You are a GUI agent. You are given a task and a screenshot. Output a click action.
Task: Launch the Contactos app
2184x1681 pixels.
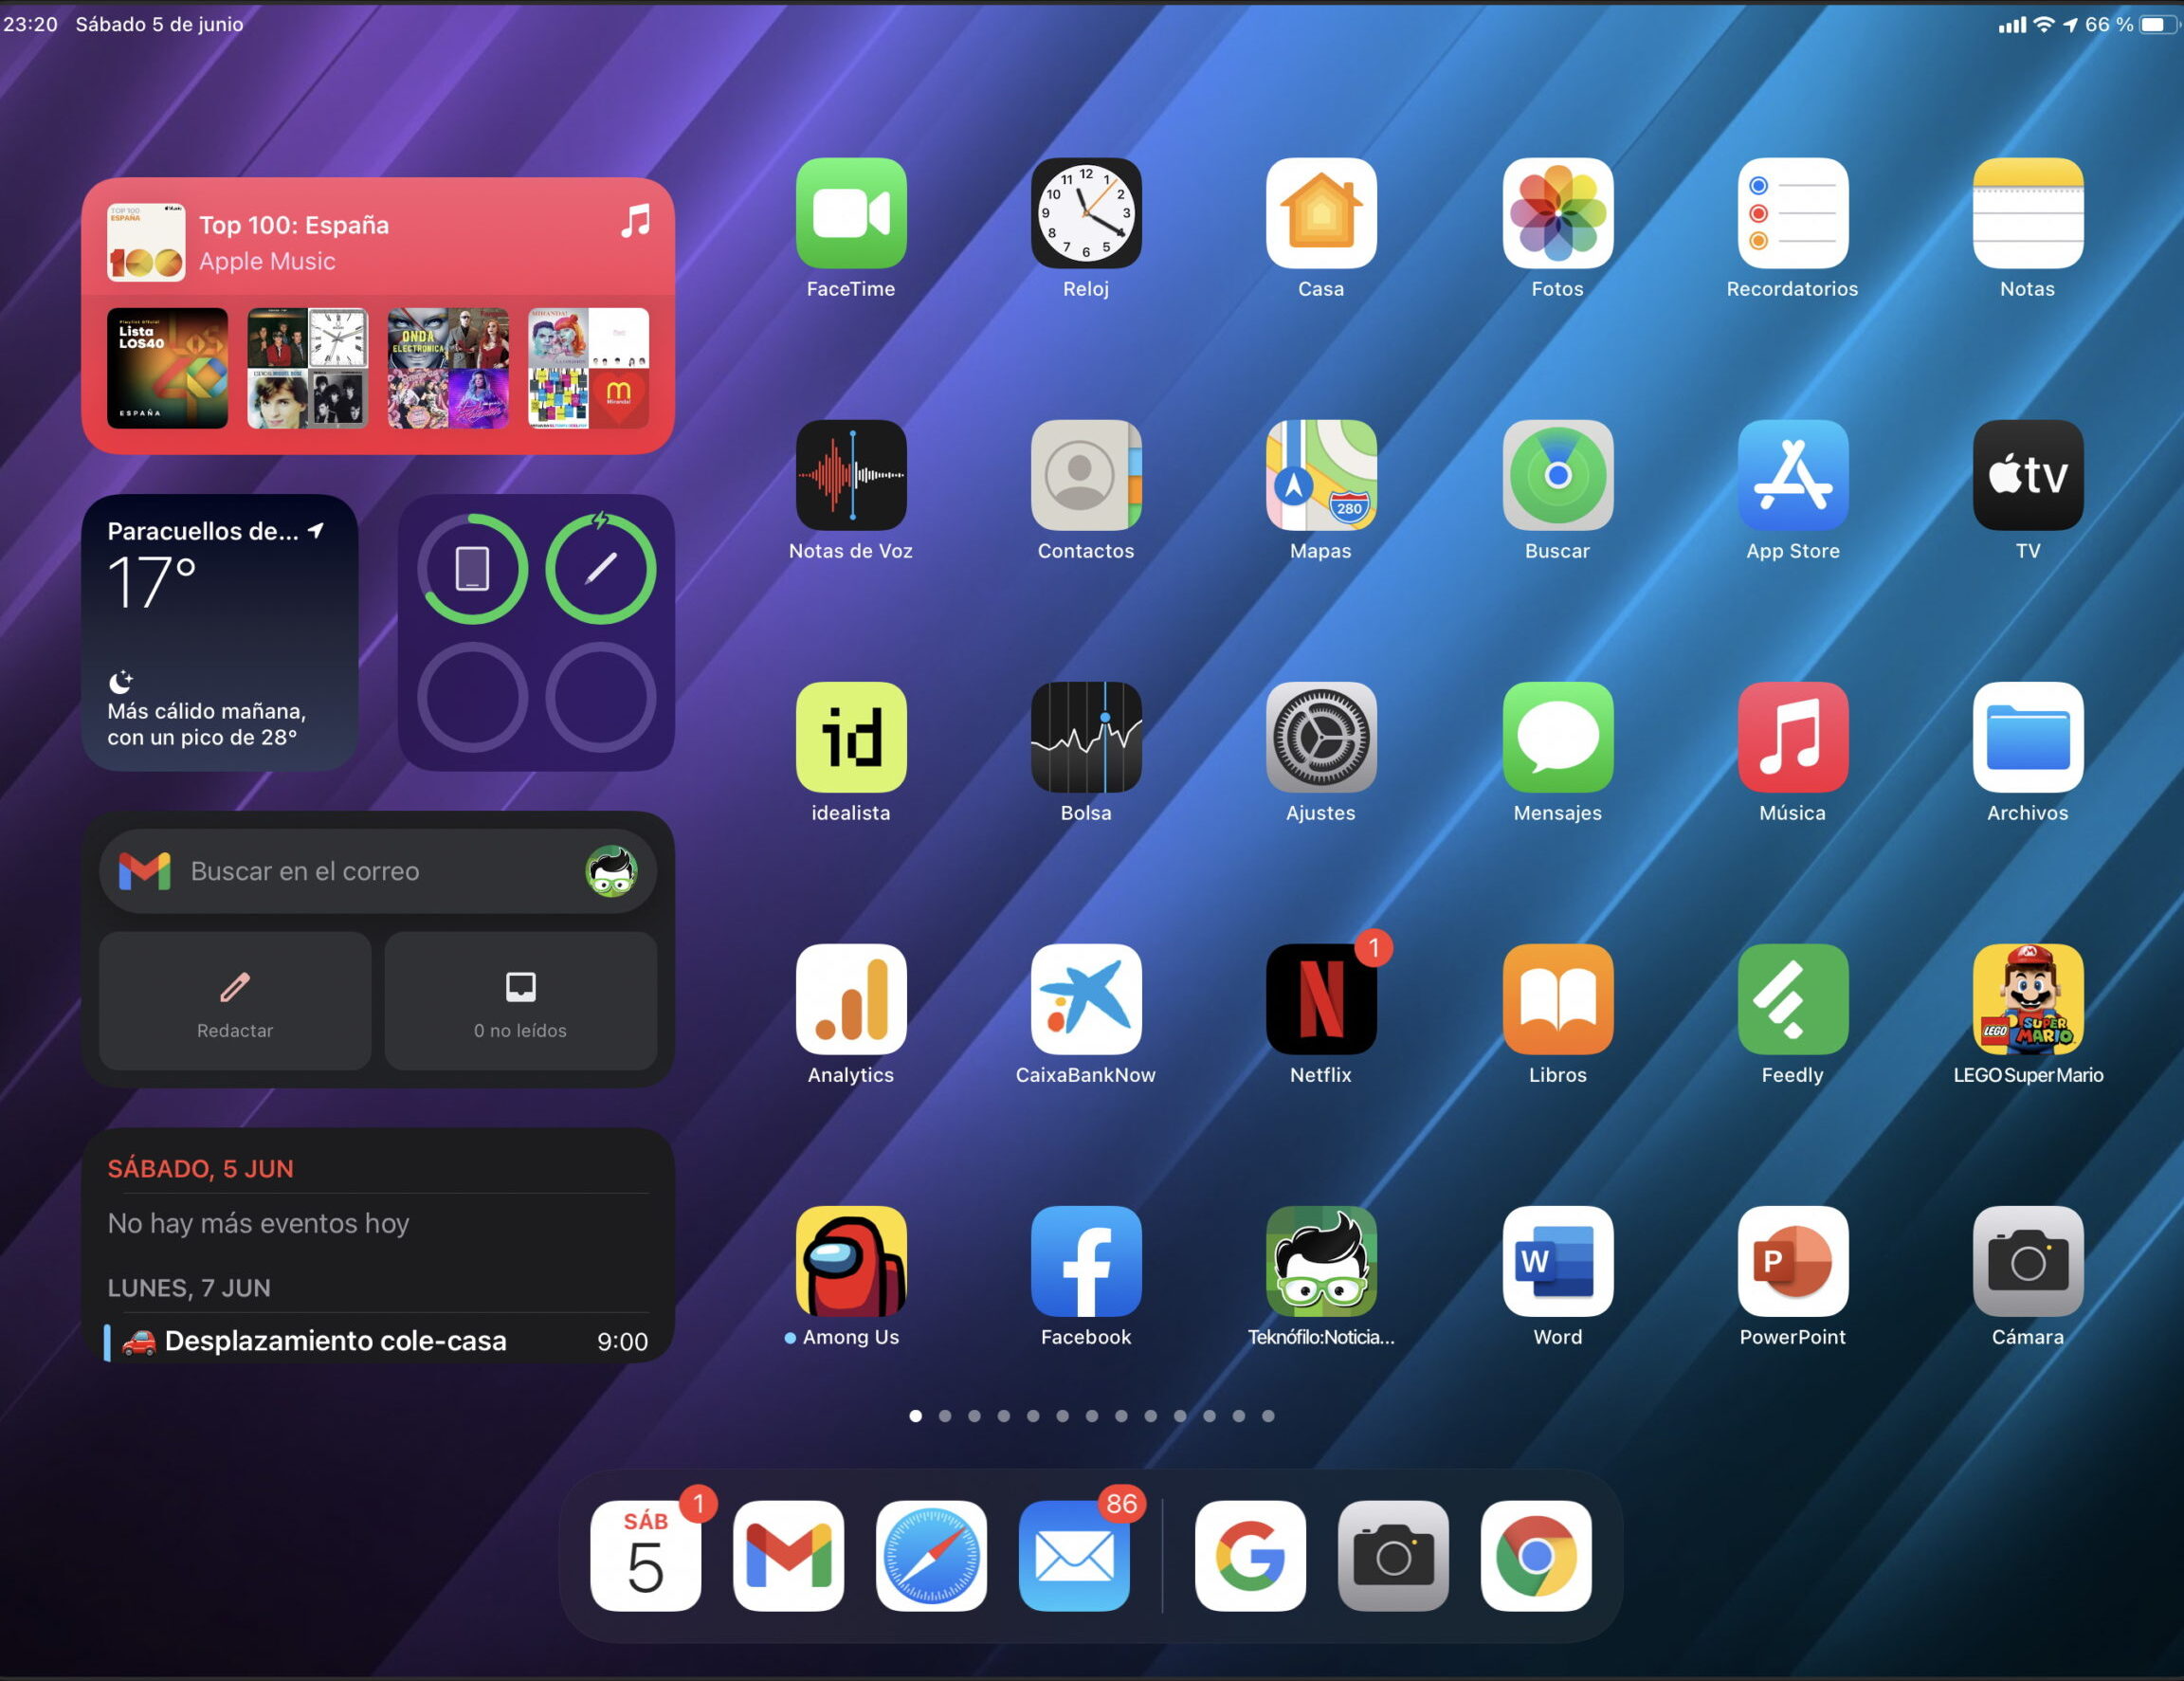(x=1086, y=475)
